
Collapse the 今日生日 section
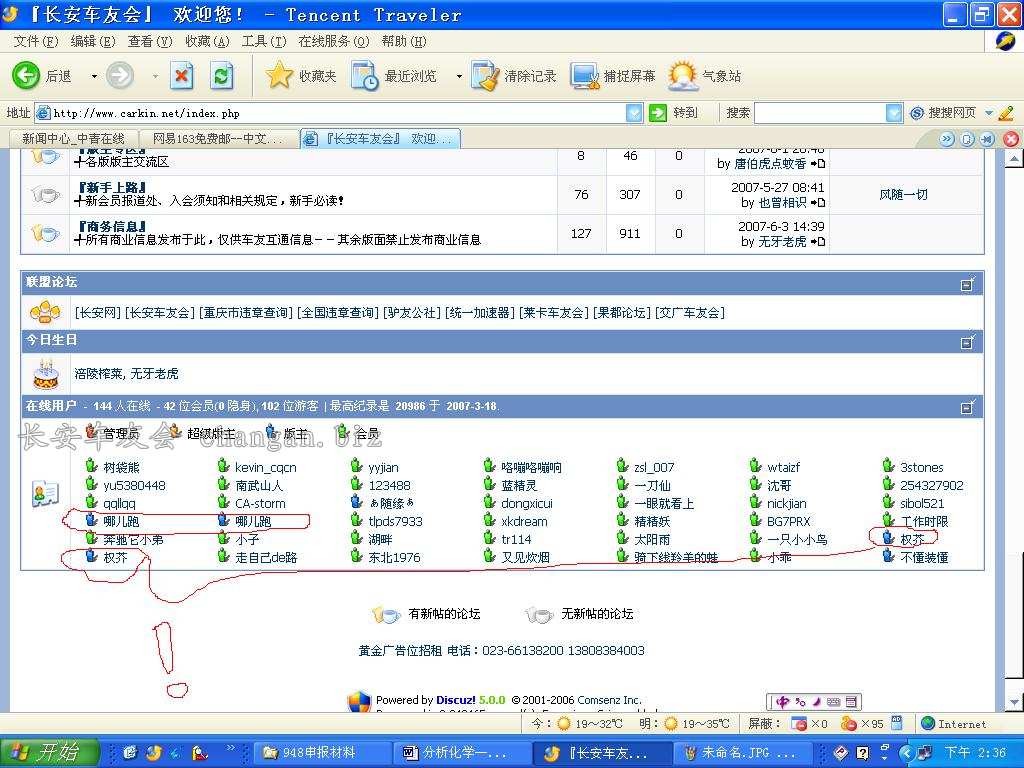coord(968,342)
